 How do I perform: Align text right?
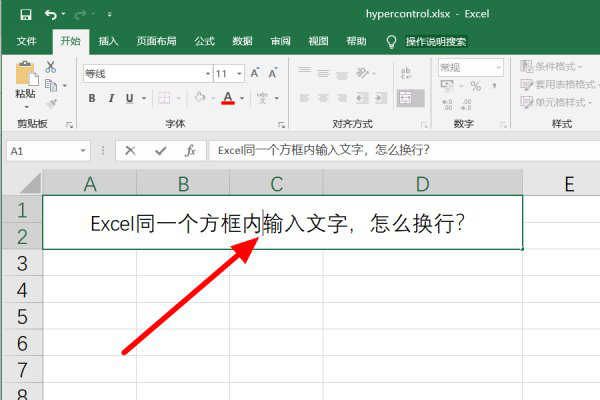tap(342, 98)
